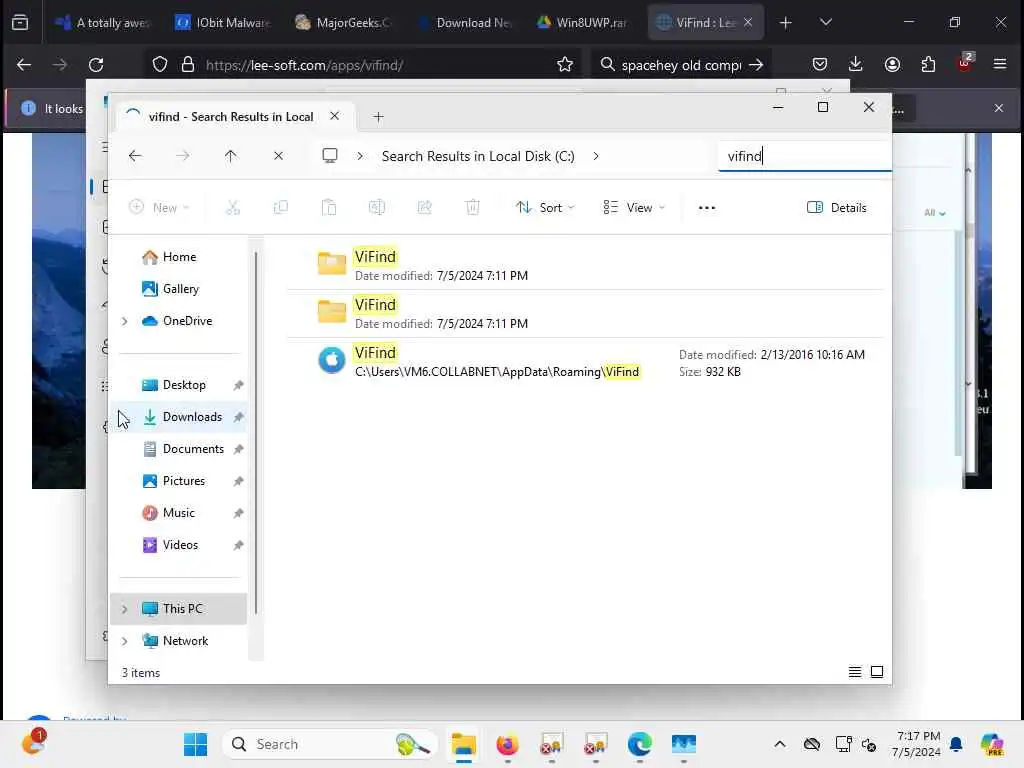Click the Rename icon in Explorer toolbar

(377, 208)
